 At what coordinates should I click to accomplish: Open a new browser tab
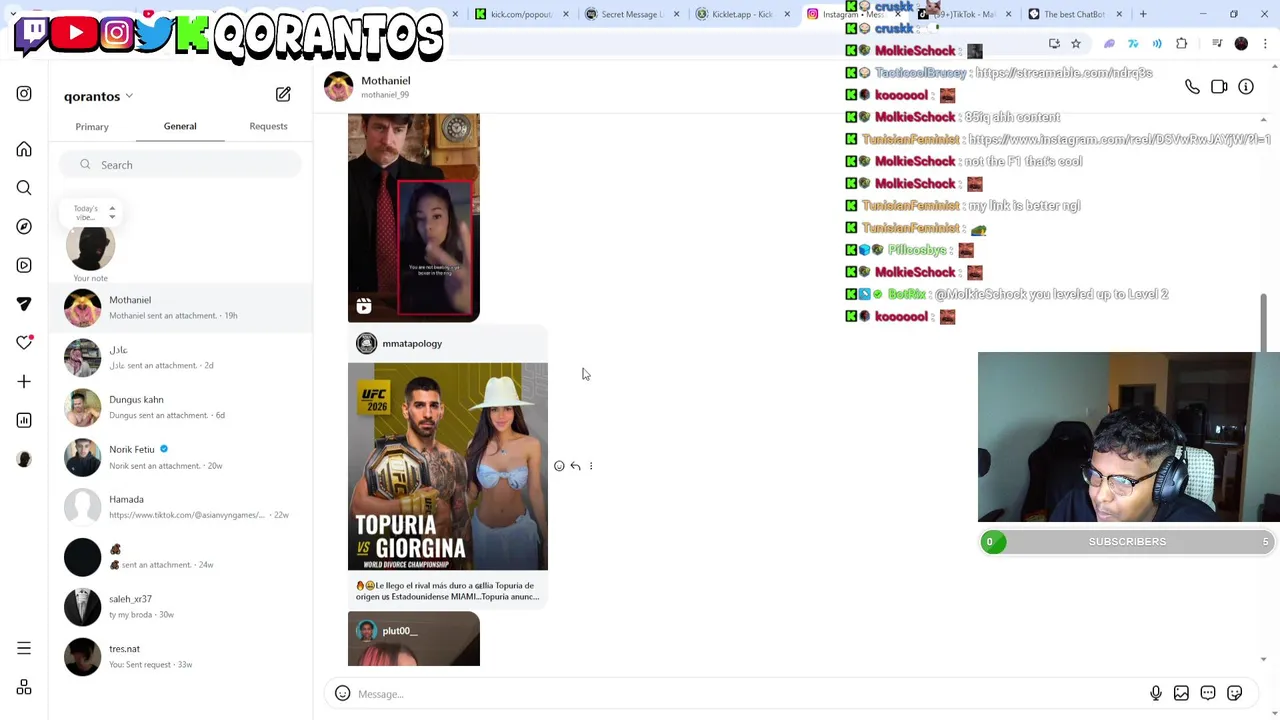(x=1143, y=14)
